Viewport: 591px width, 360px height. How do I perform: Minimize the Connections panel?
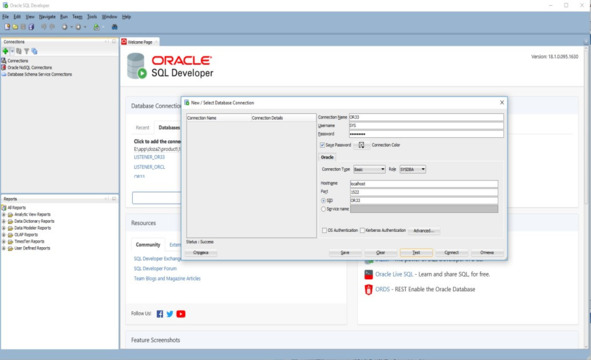pyautogui.click(x=107, y=41)
